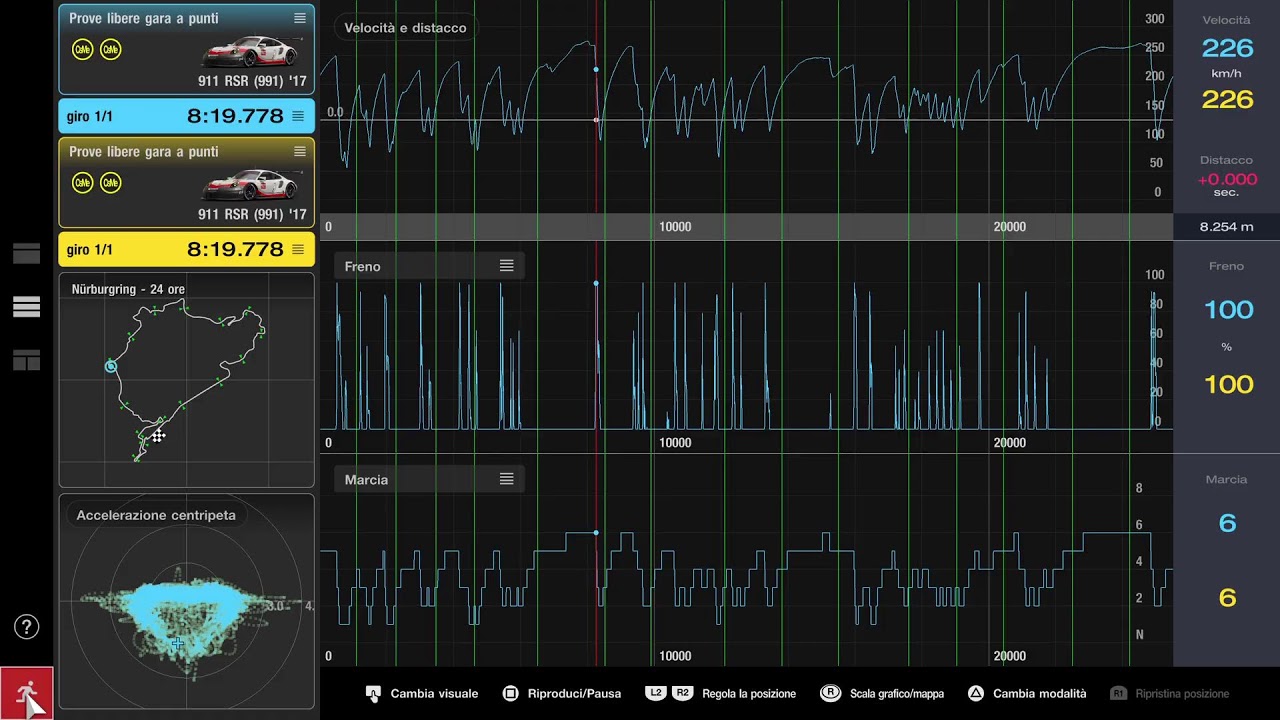Click the Cambia visuale label
Viewport: 1280px width, 720px height.
(x=434, y=693)
